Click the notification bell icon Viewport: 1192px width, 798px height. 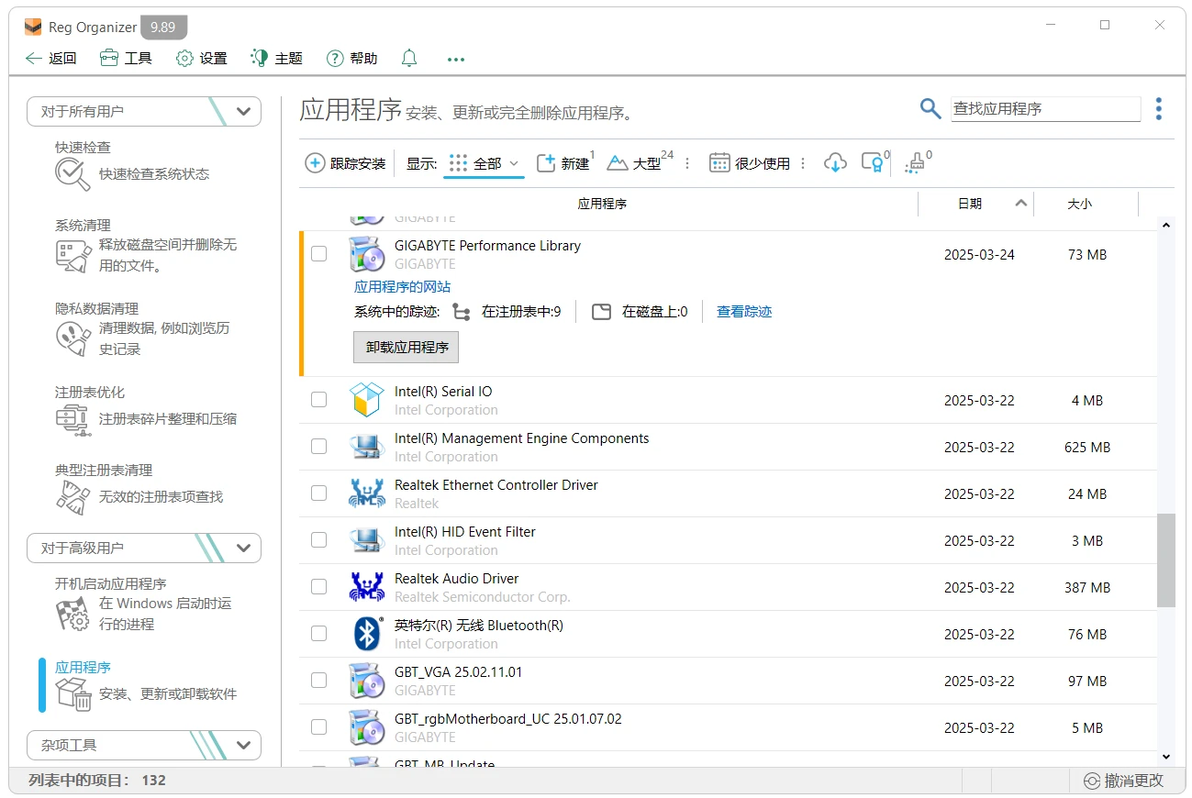409,59
